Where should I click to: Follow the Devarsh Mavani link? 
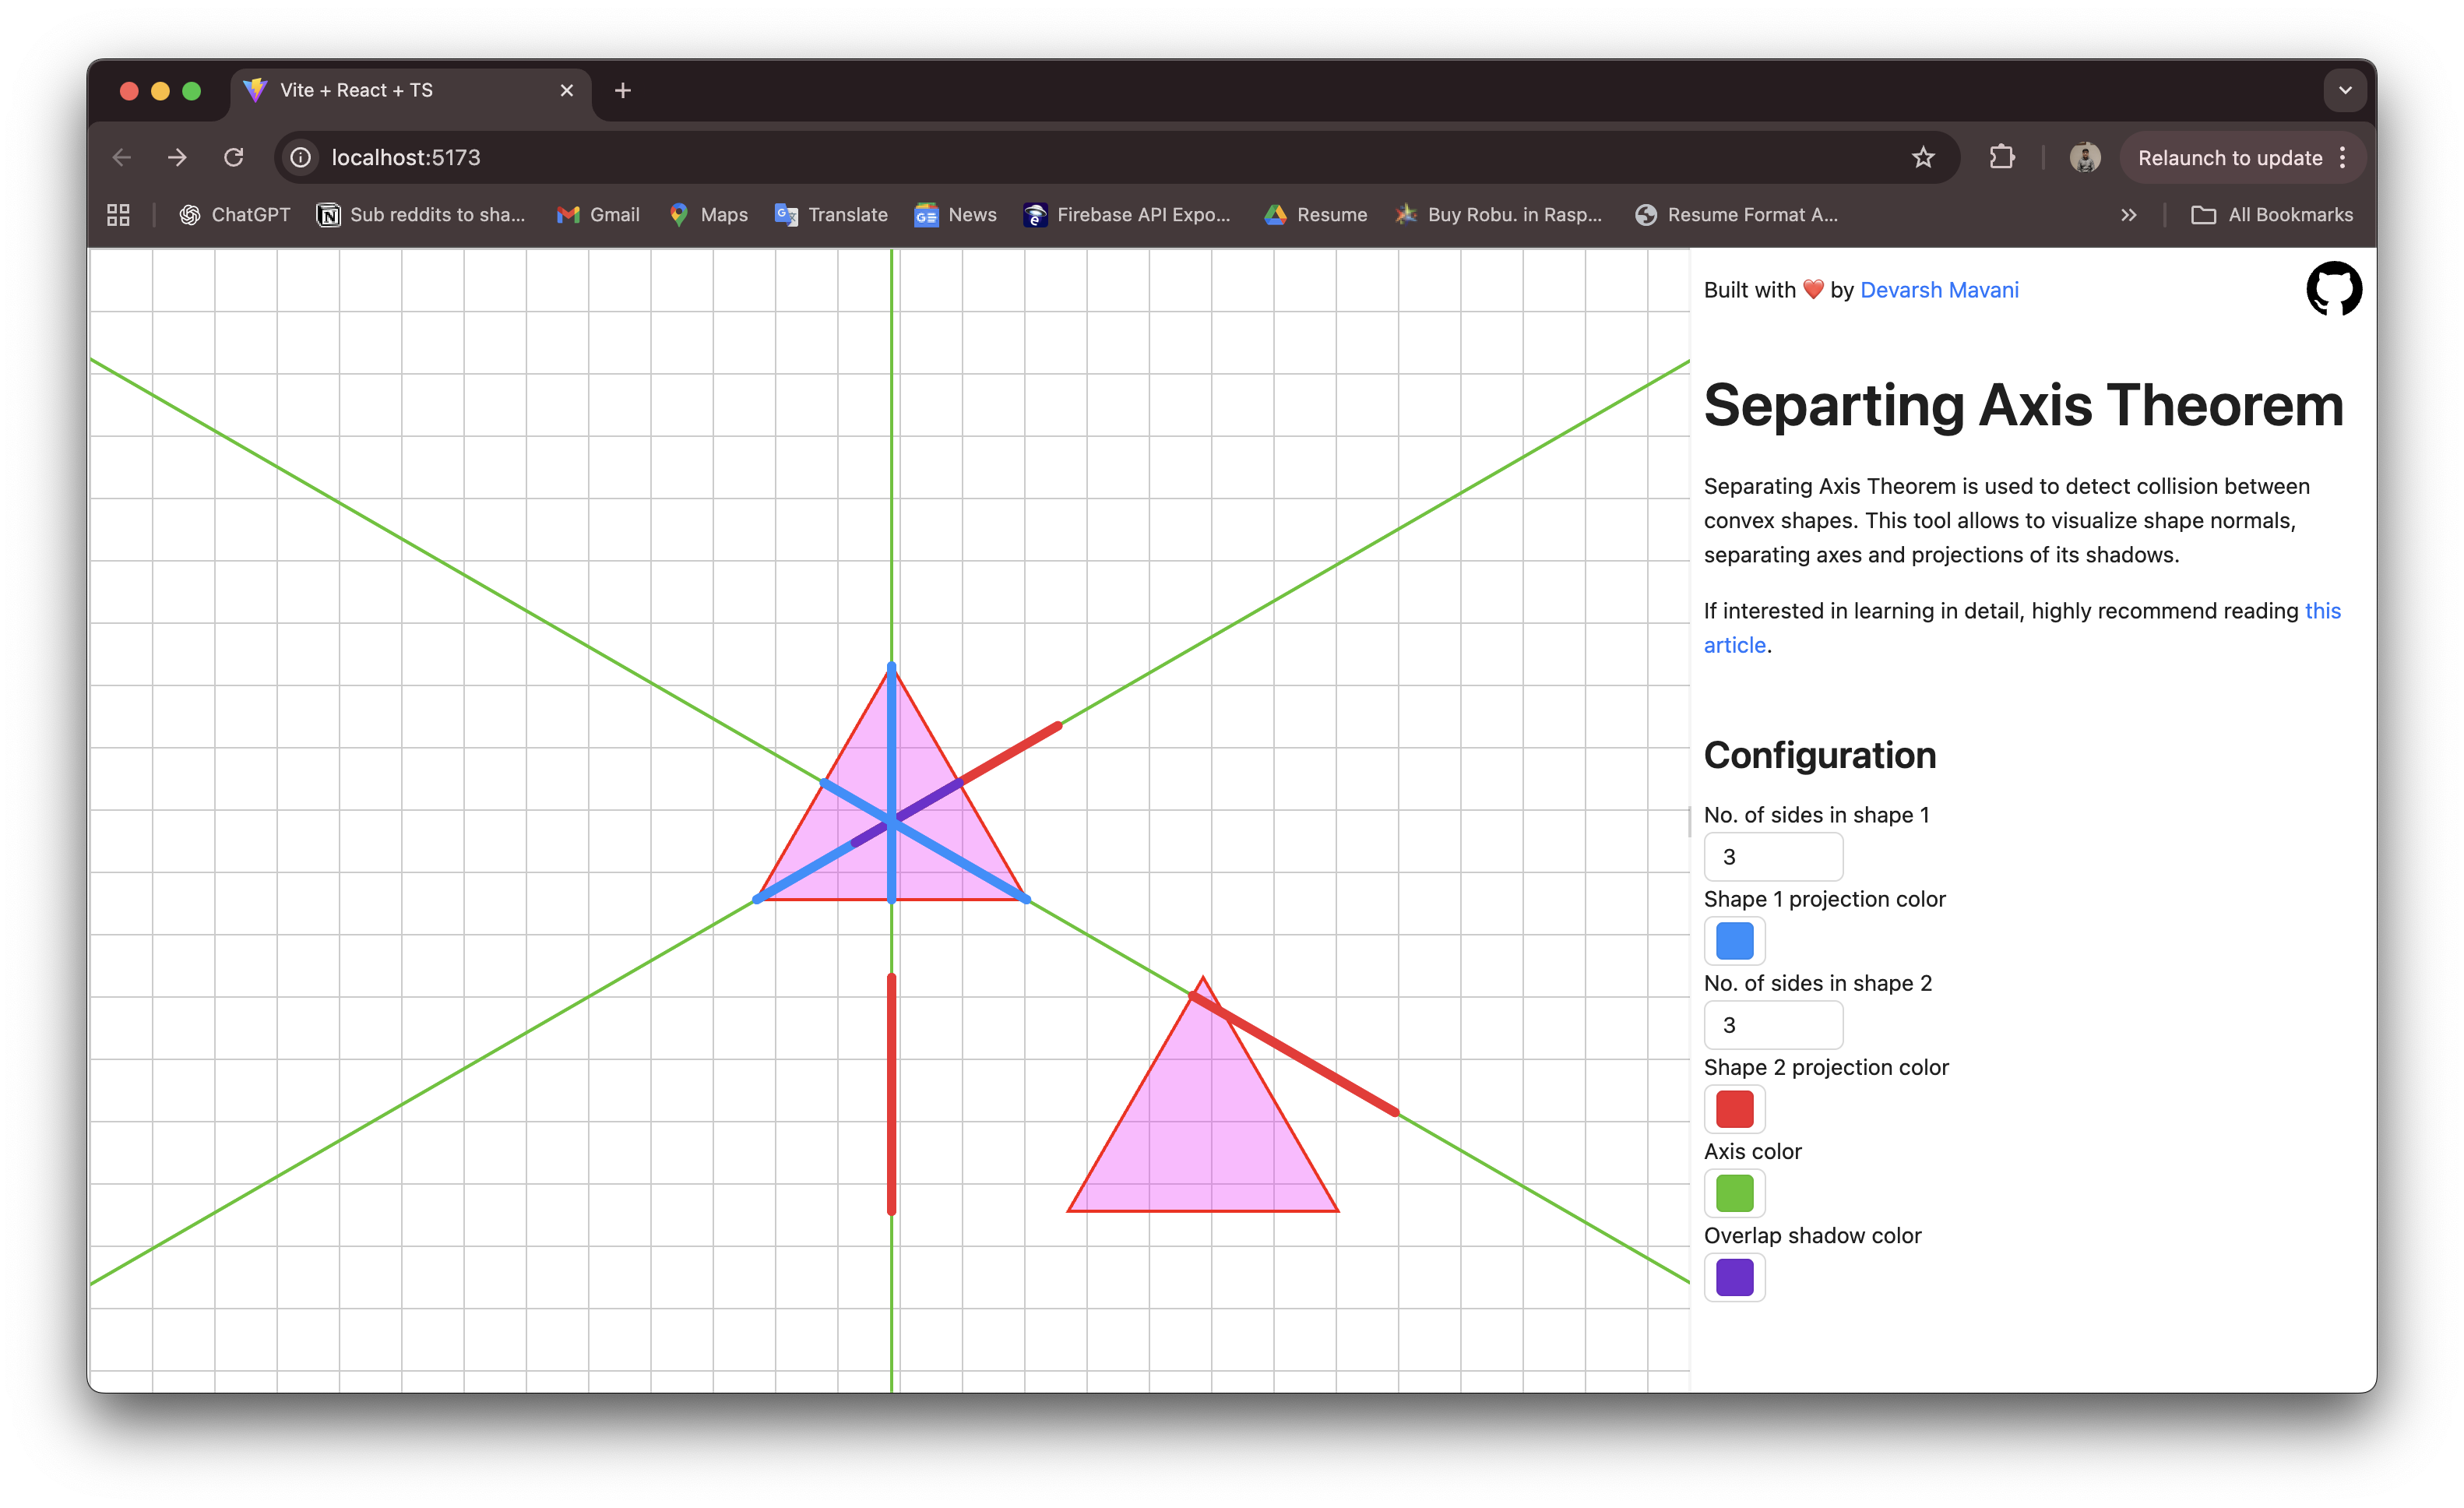click(x=1939, y=290)
